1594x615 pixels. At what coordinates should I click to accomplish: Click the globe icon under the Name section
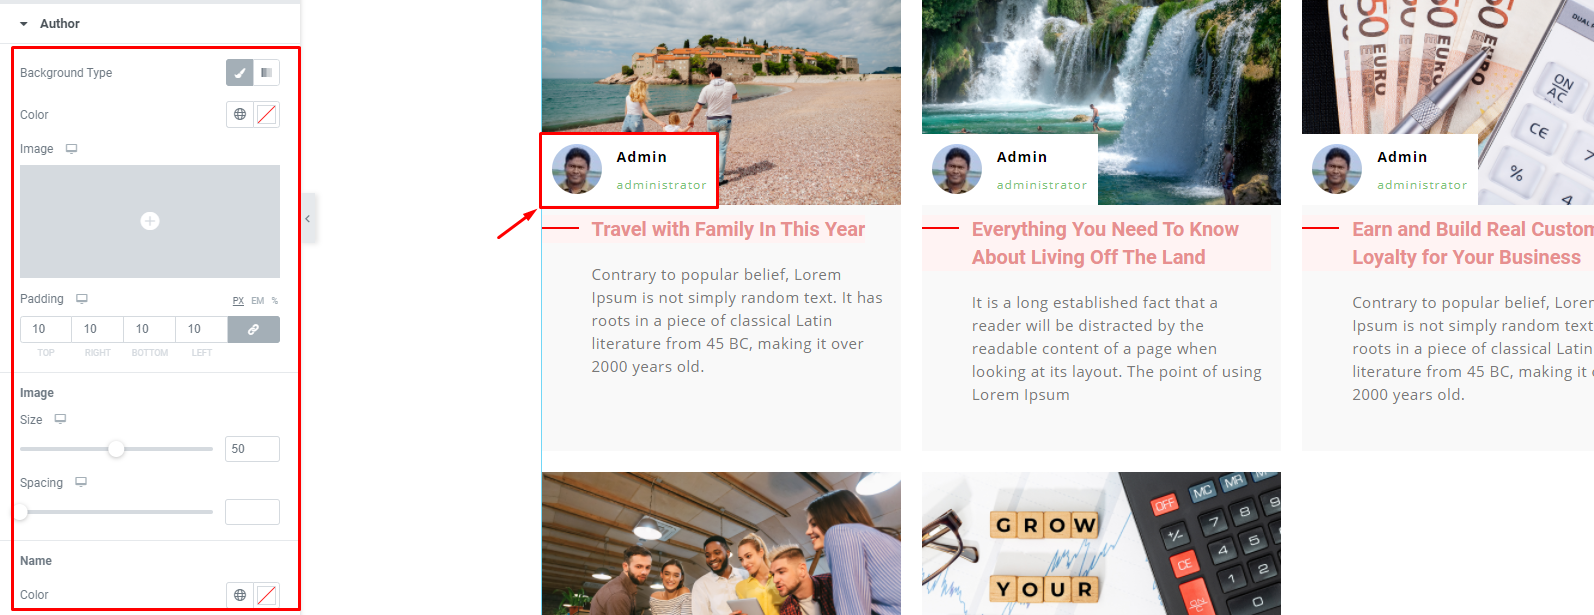(x=240, y=594)
